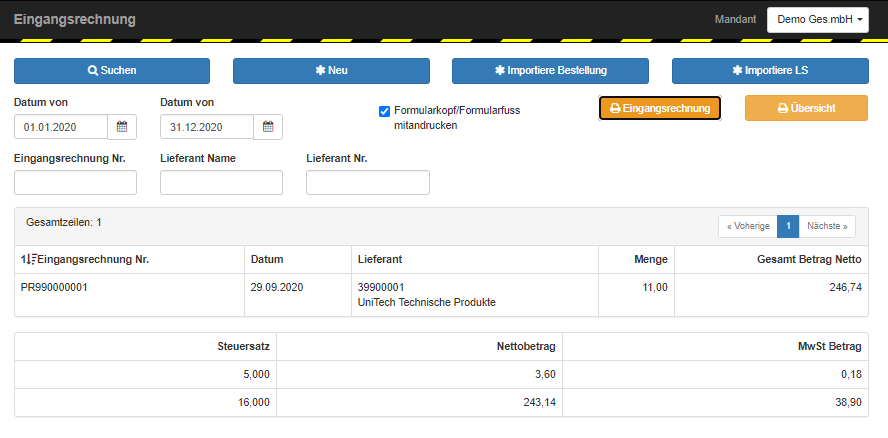Click VAT amount 38,90

tap(849, 402)
